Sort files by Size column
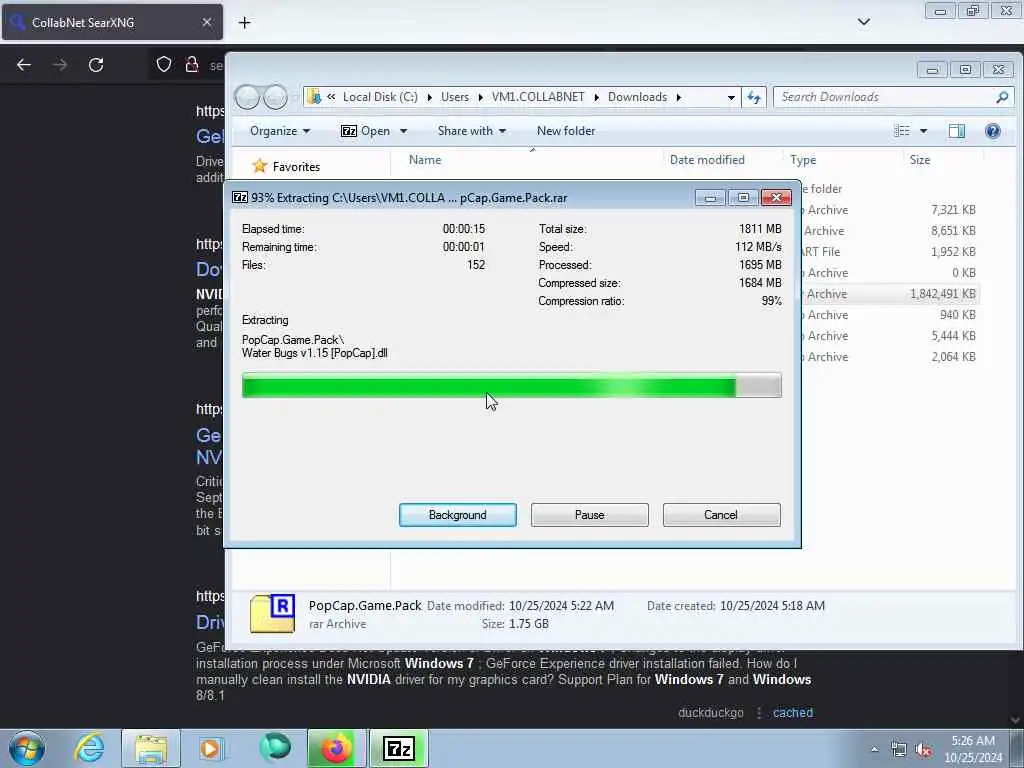 tap(920, 159)
